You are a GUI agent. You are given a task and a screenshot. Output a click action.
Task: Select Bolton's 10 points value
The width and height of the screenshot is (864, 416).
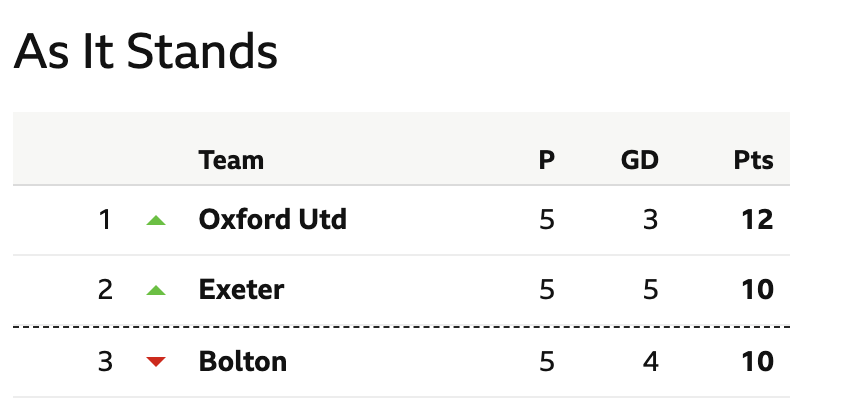click(x=757, y=361)
